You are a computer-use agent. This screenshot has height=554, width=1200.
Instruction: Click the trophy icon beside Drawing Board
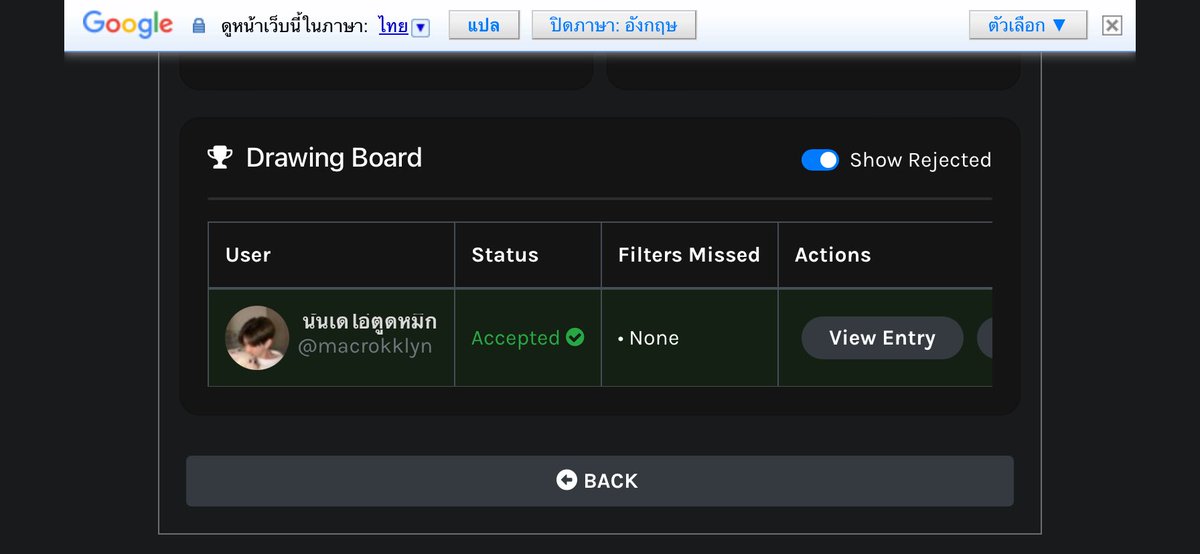click(x=220, y=157)
